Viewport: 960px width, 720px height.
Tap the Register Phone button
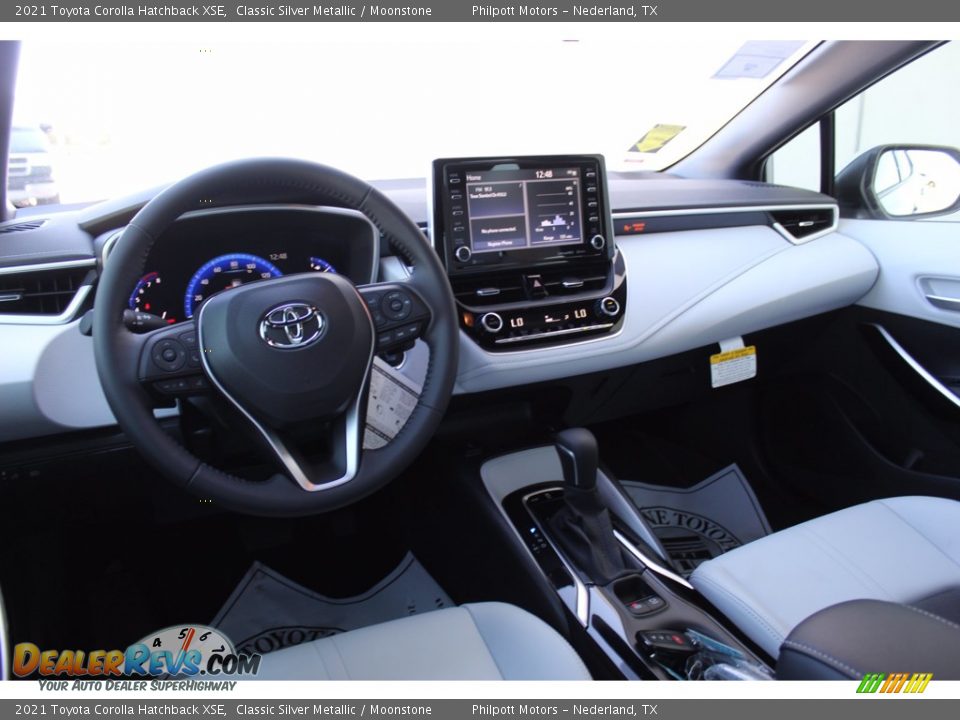(x=500, y=242)
